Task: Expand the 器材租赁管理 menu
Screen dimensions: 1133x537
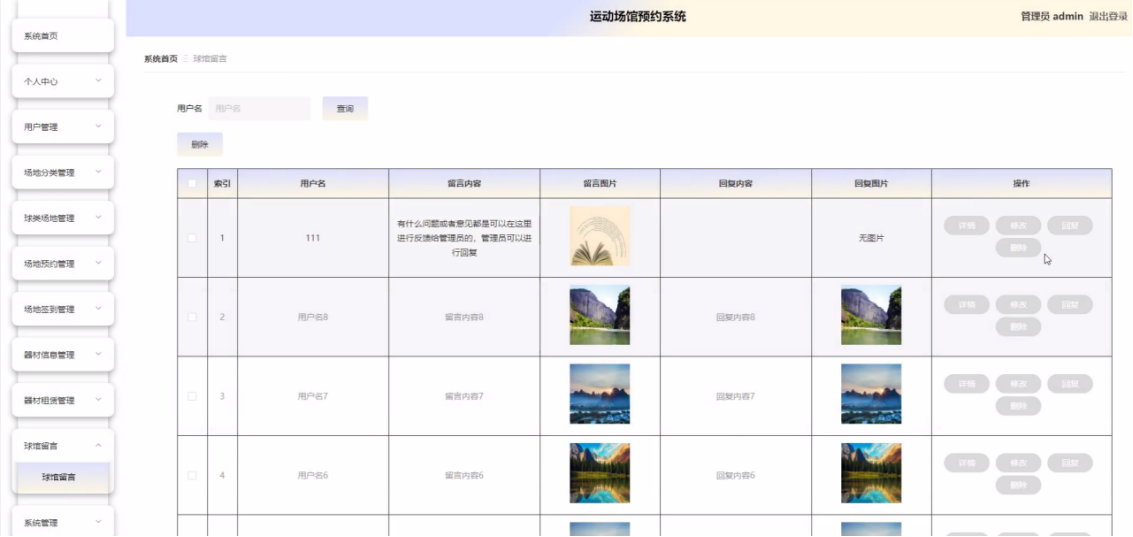Action: 63,400
